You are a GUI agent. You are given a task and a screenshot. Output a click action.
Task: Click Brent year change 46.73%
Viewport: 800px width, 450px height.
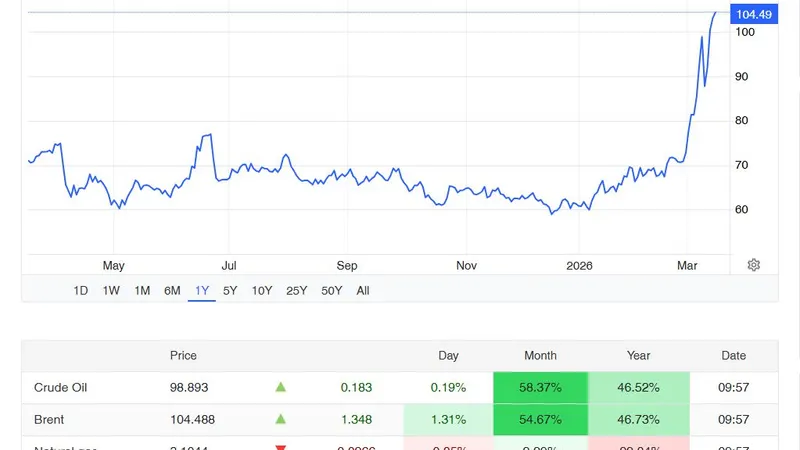tap(638, 420)
